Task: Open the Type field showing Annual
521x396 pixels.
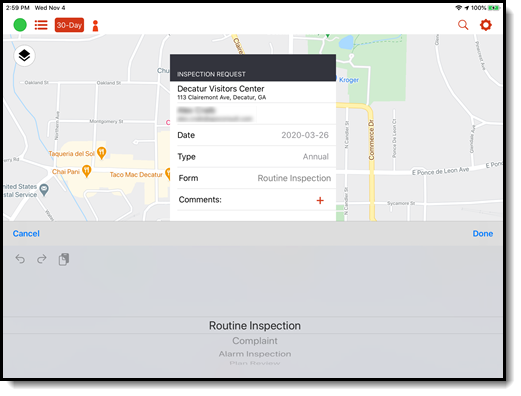Action: pos(253,157)
